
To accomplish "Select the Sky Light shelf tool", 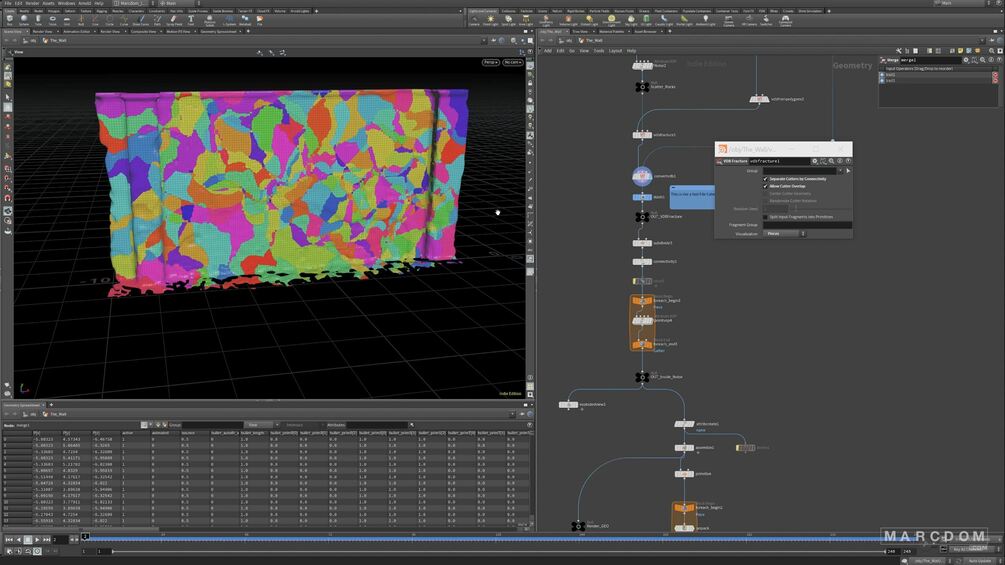I will [630, 19].
